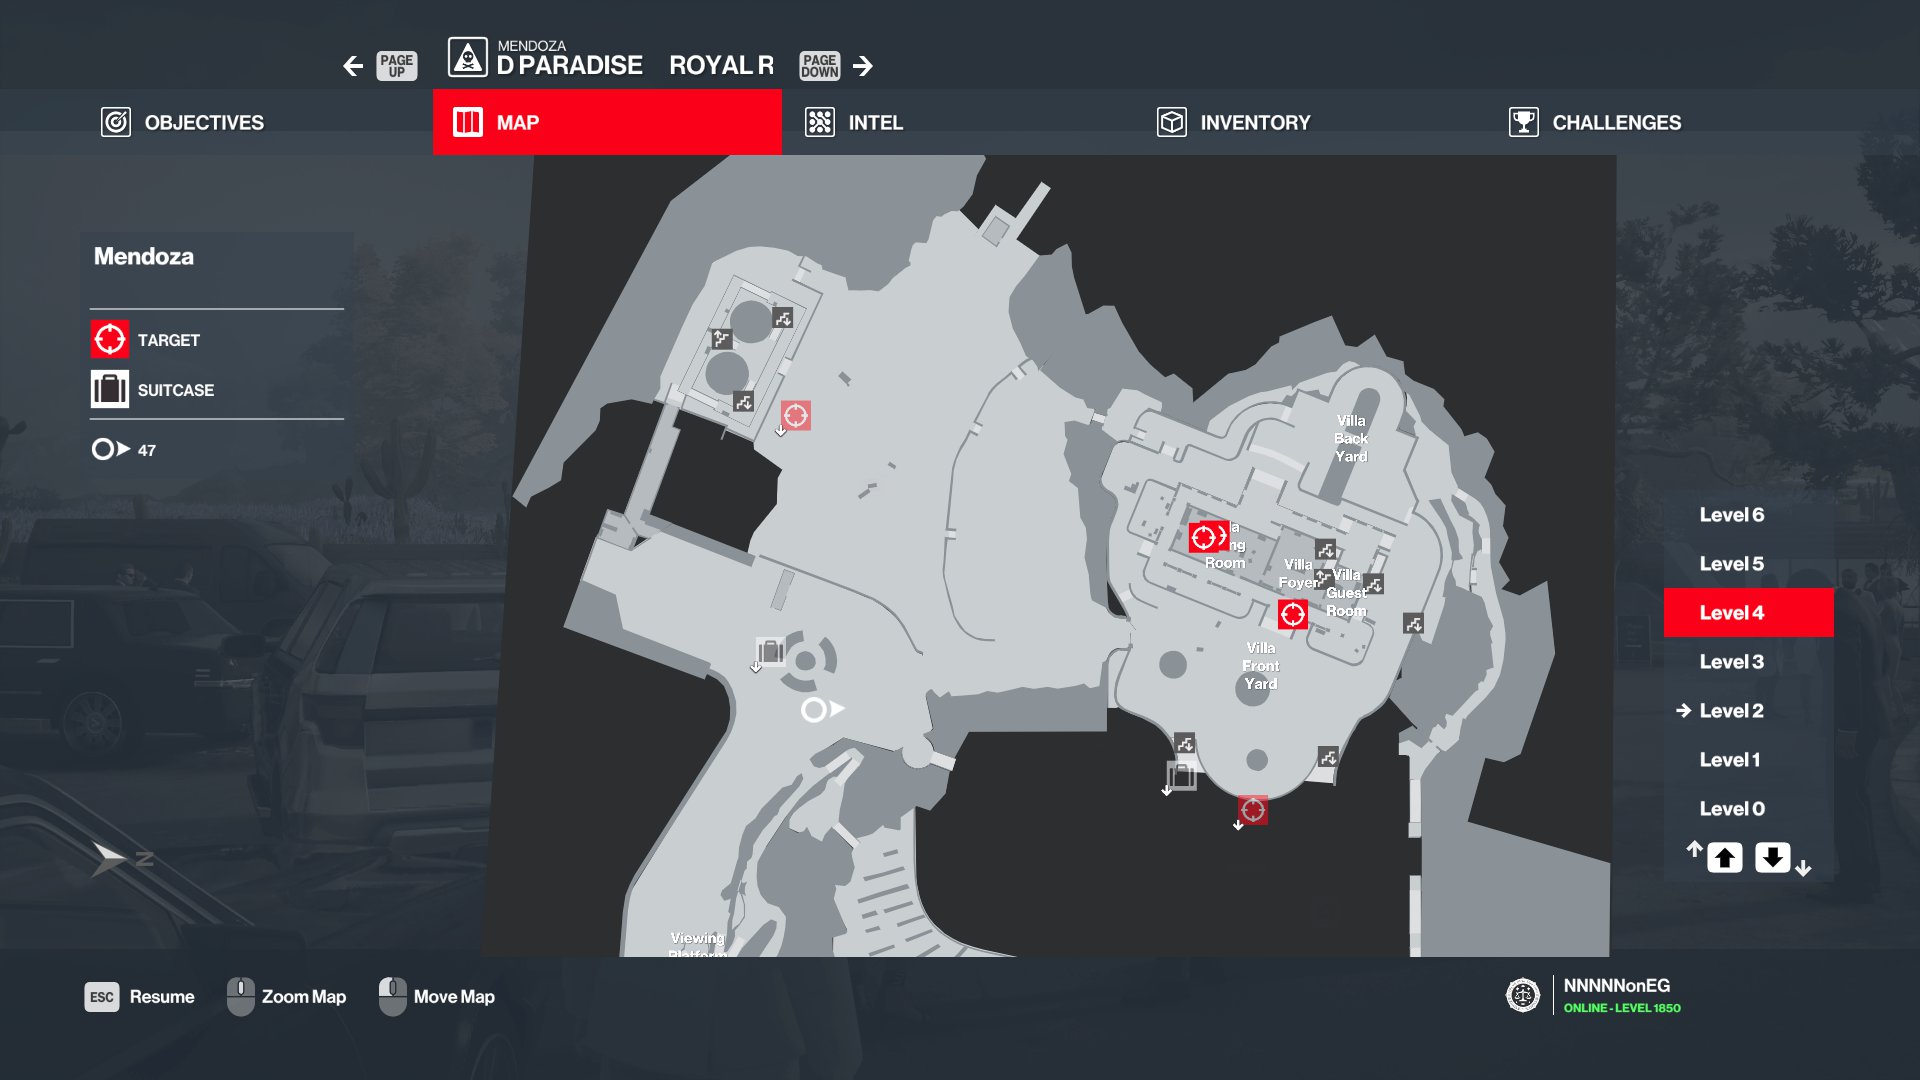Click the floor up arrow button
The height and width of the screenshot is (1080, 1920).
1725,858
